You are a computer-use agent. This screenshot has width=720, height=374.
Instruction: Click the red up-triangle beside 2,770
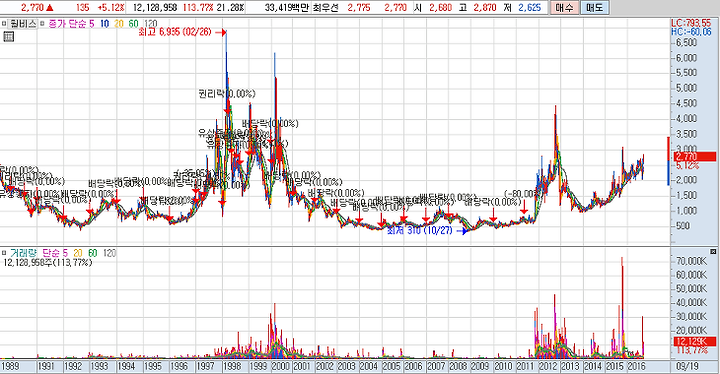point(50,7)
